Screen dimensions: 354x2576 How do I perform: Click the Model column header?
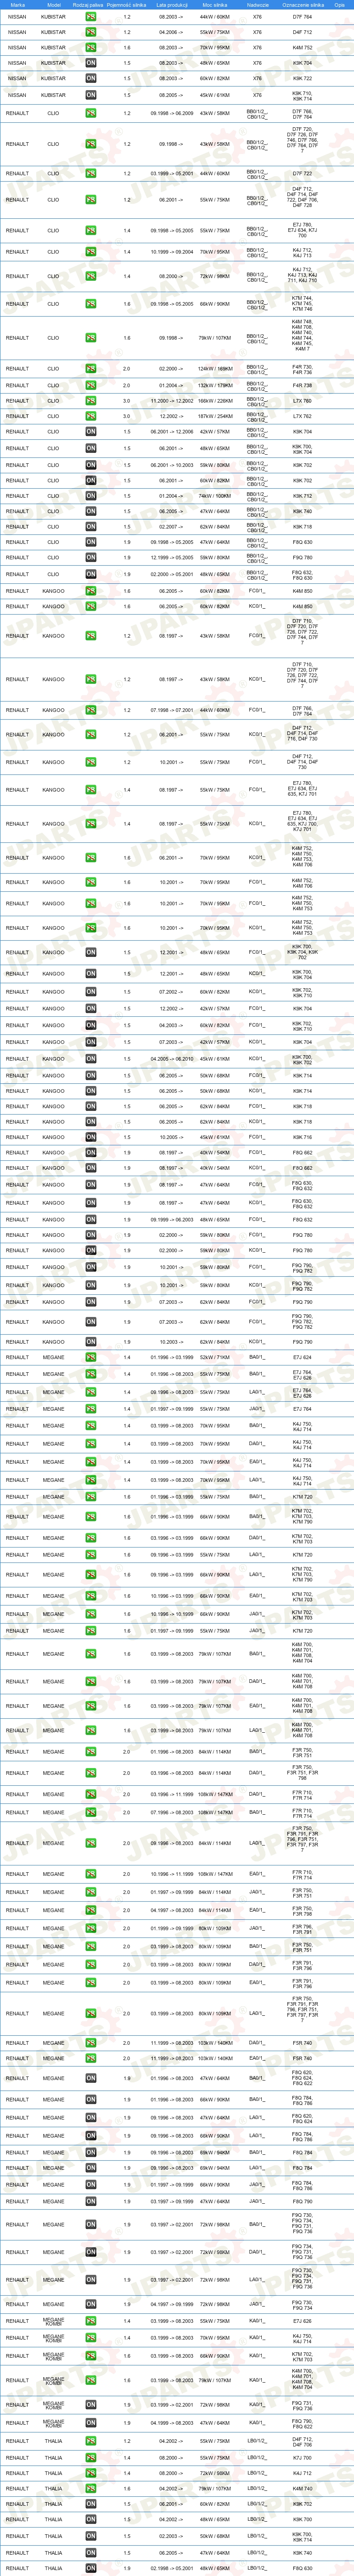click(x=54, y=4)
